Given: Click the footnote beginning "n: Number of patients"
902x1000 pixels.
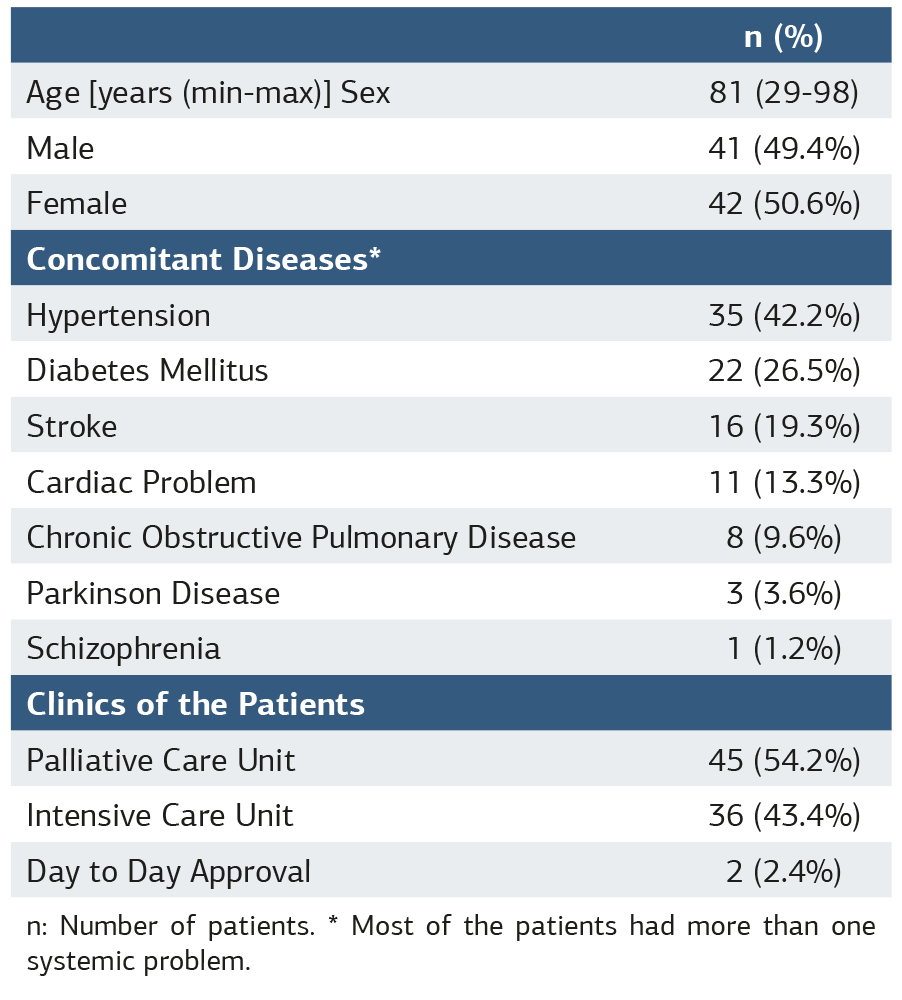Looking at the screenshot, I should [x=450, y=943].
